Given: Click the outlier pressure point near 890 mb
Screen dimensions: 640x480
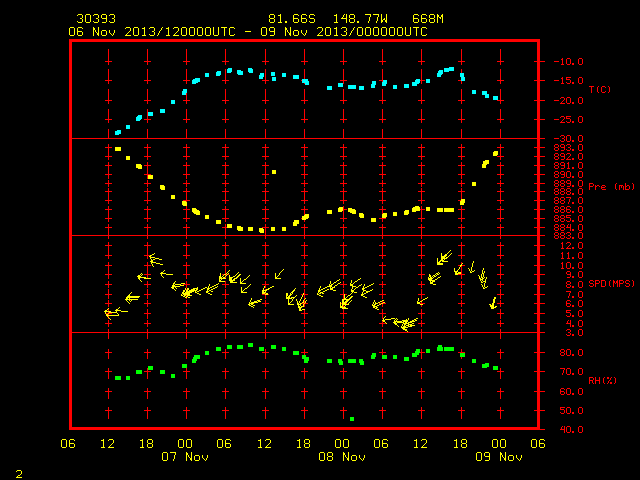Looking at the screenshot, I should [x=274, y=172].
